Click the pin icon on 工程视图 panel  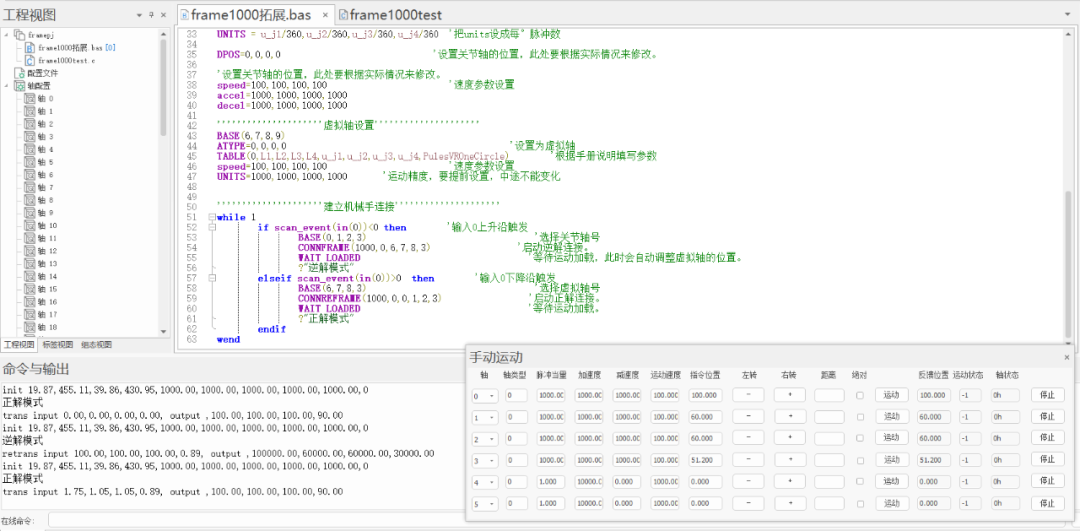coord(151,15)
